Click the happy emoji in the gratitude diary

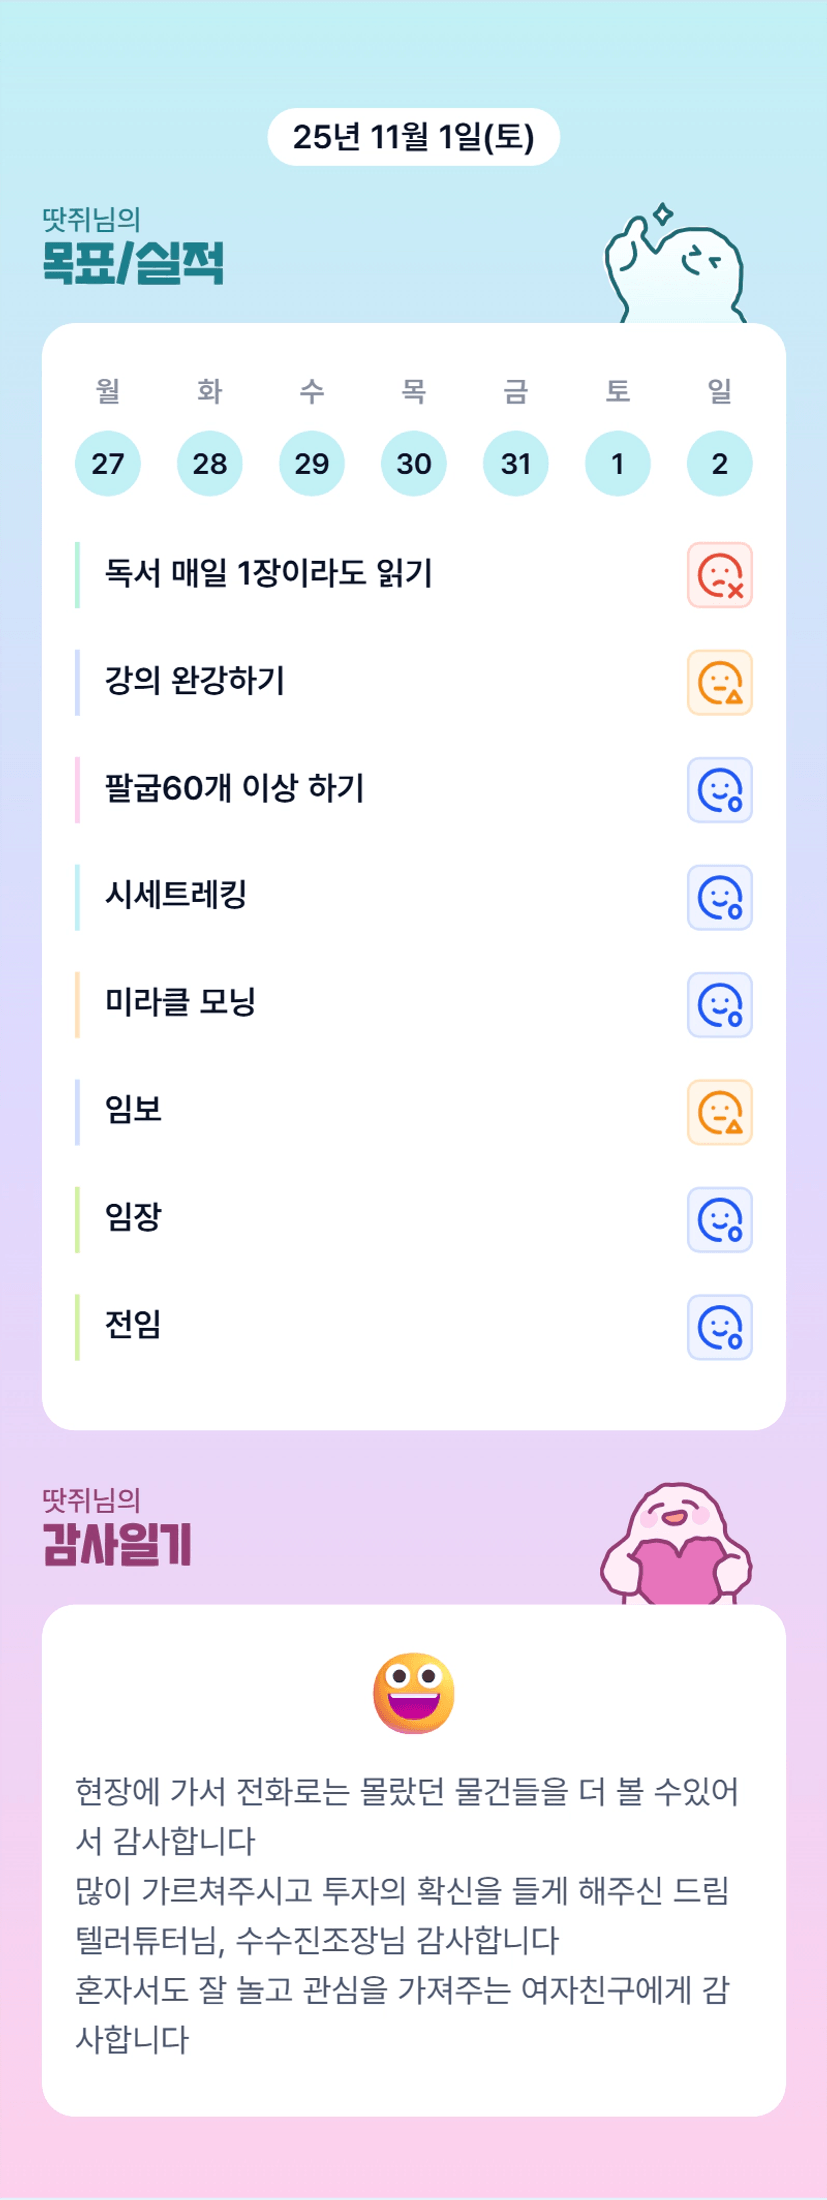click(x=414, y=1693)
